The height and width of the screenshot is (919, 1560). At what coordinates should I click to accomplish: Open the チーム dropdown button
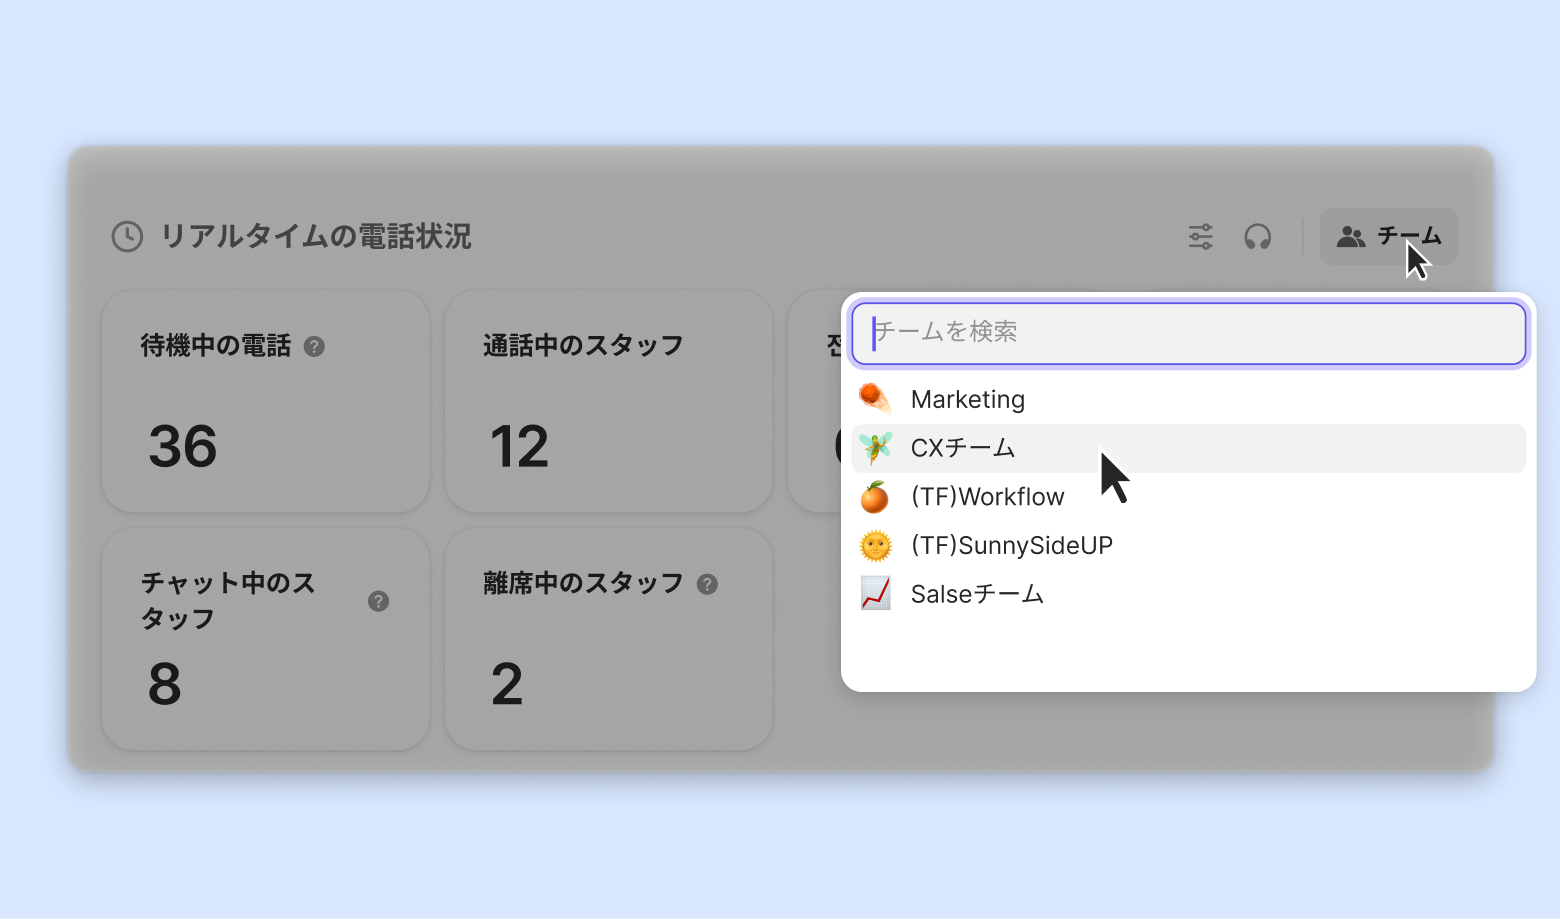pyautogui.click(x=1388, y=237)
